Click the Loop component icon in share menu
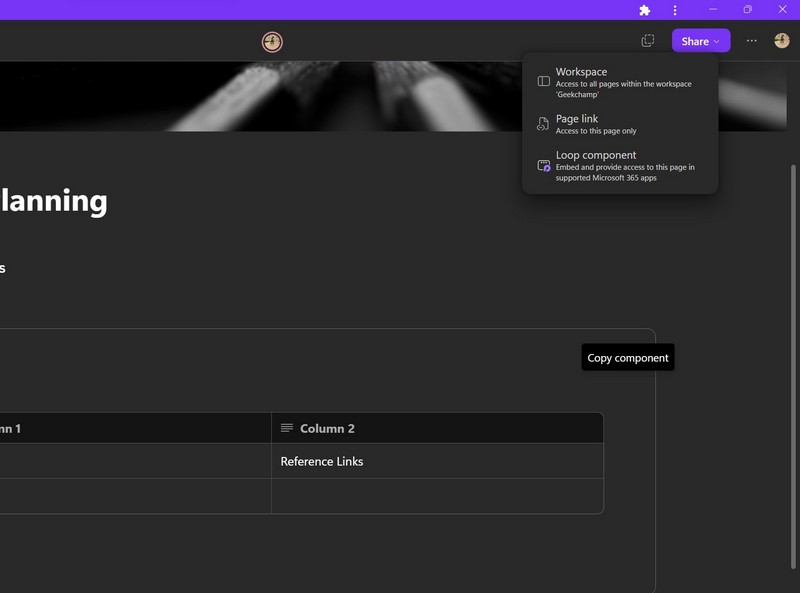Image resolution: width=800 pixels, height=593 pixels. [x=544, y=166]
